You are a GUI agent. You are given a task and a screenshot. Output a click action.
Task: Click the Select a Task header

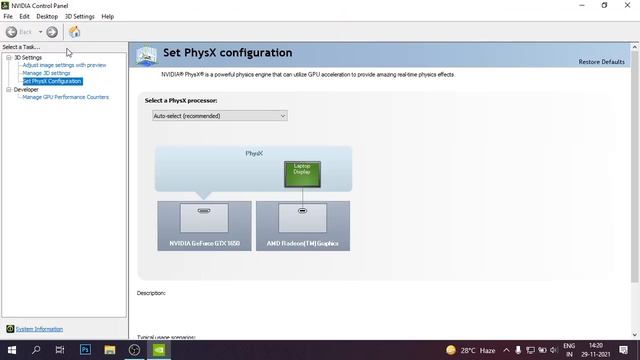click(x=21, y=47)
